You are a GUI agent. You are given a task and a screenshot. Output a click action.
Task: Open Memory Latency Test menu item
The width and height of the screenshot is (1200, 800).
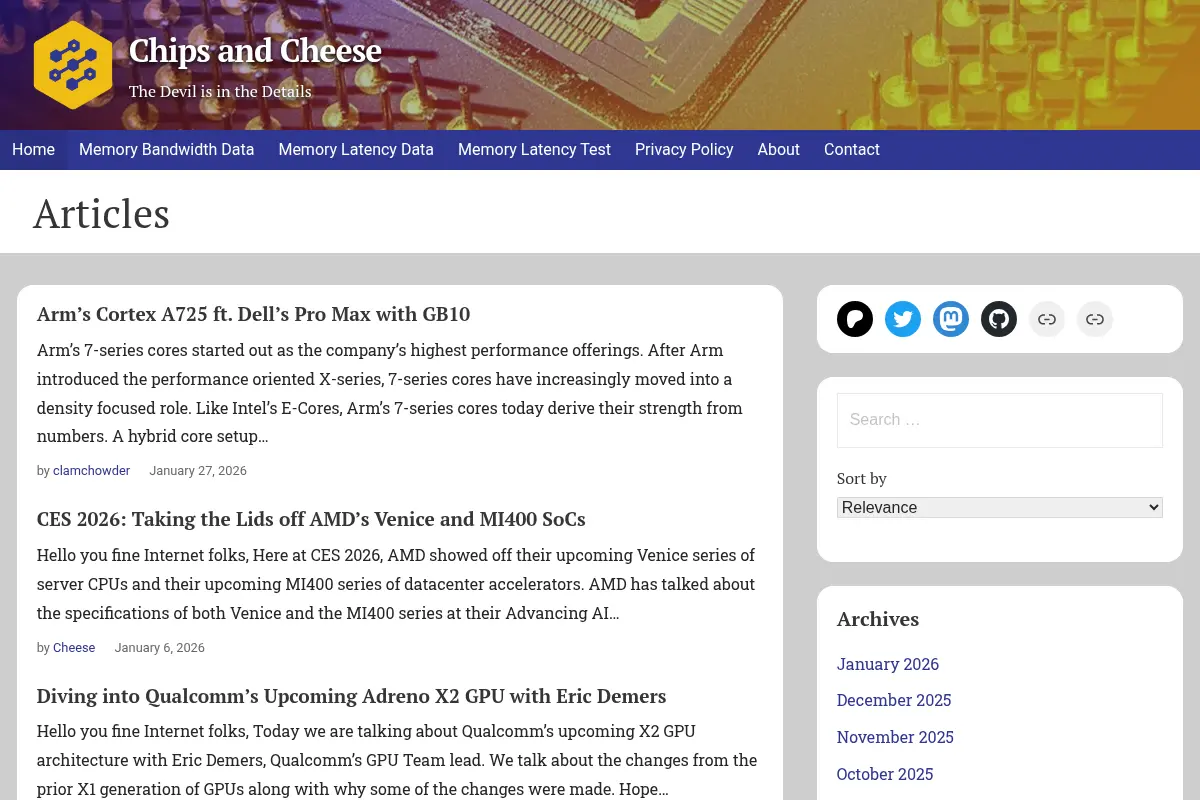534,150
